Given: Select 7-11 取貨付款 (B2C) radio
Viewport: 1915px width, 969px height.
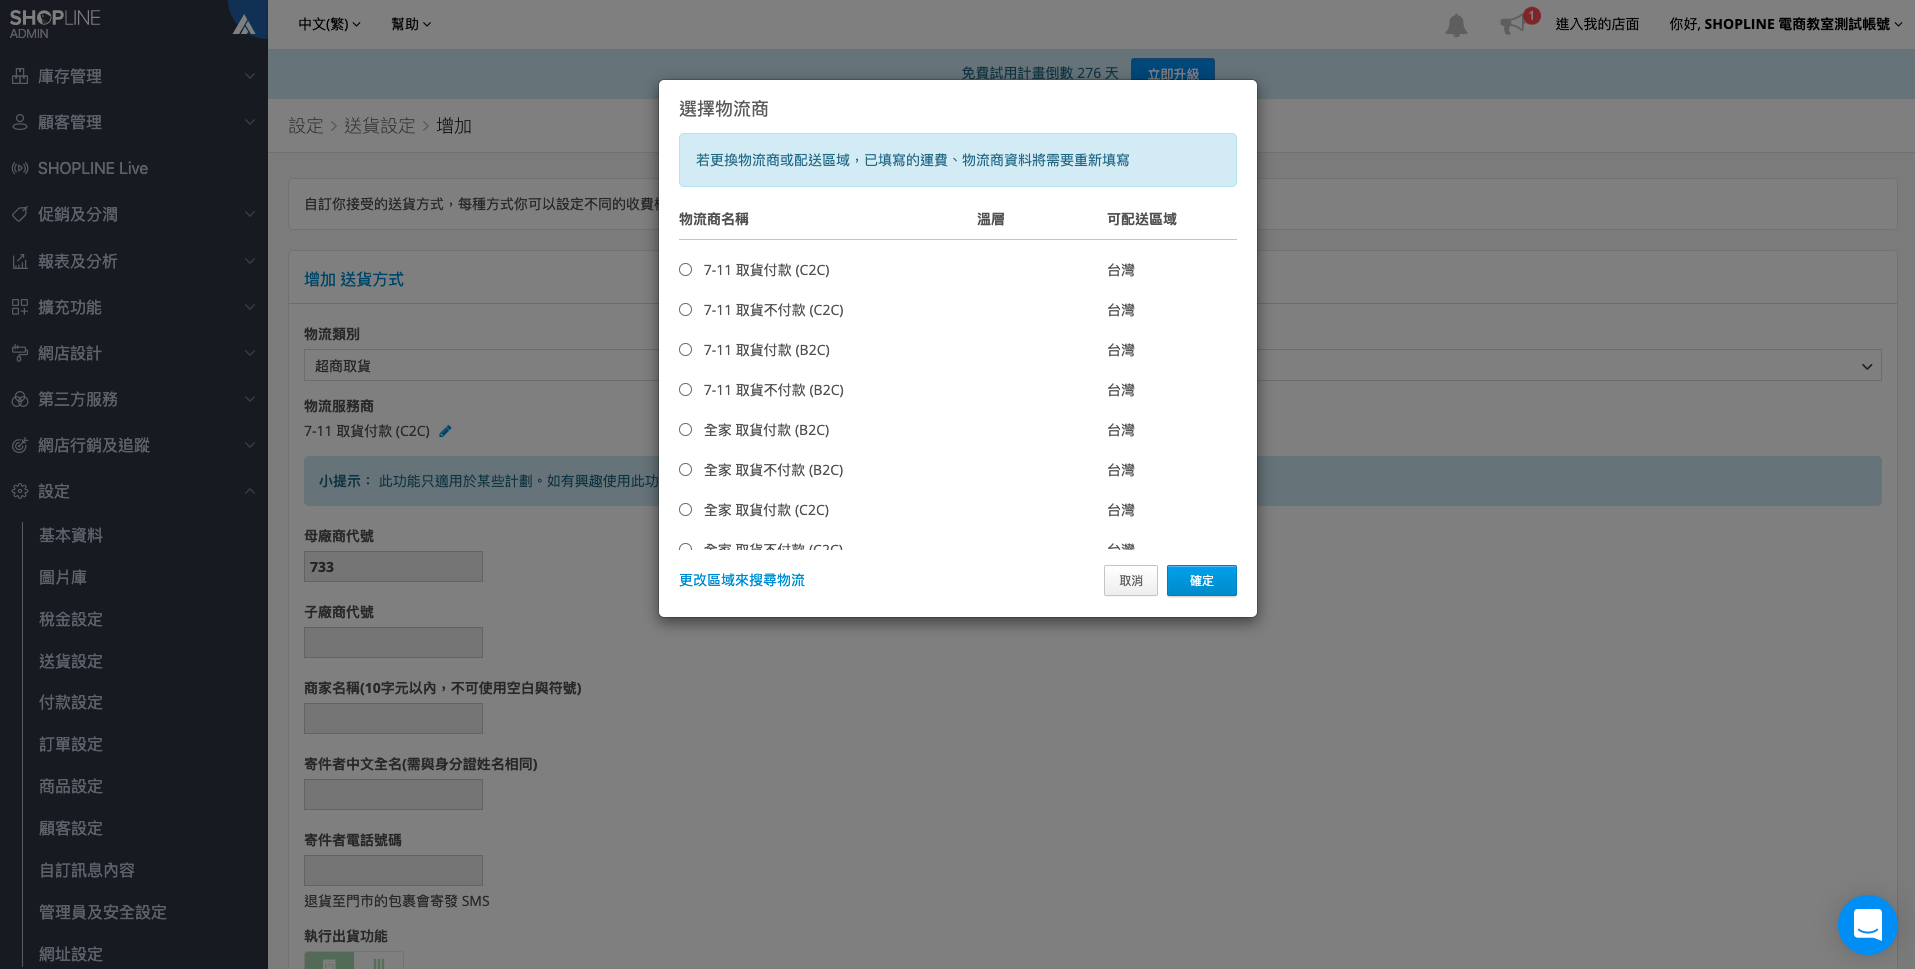Looking at the screenshot, I should tap(686, 350).
